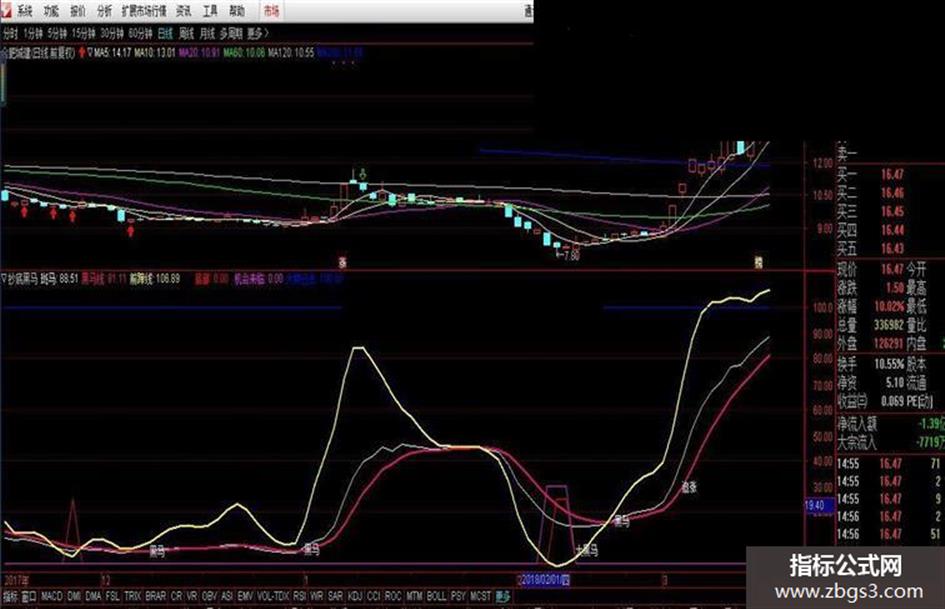Select the CCI indicator tab
Viewport: 945px width, 609px height.
374,596
